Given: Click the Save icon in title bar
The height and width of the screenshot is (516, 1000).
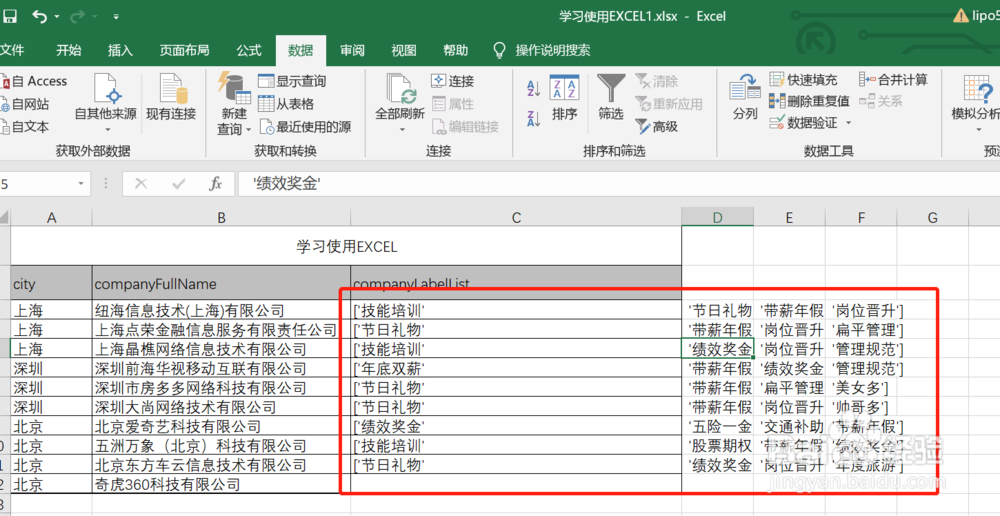Looking at the screenshot, I should 10,17.
